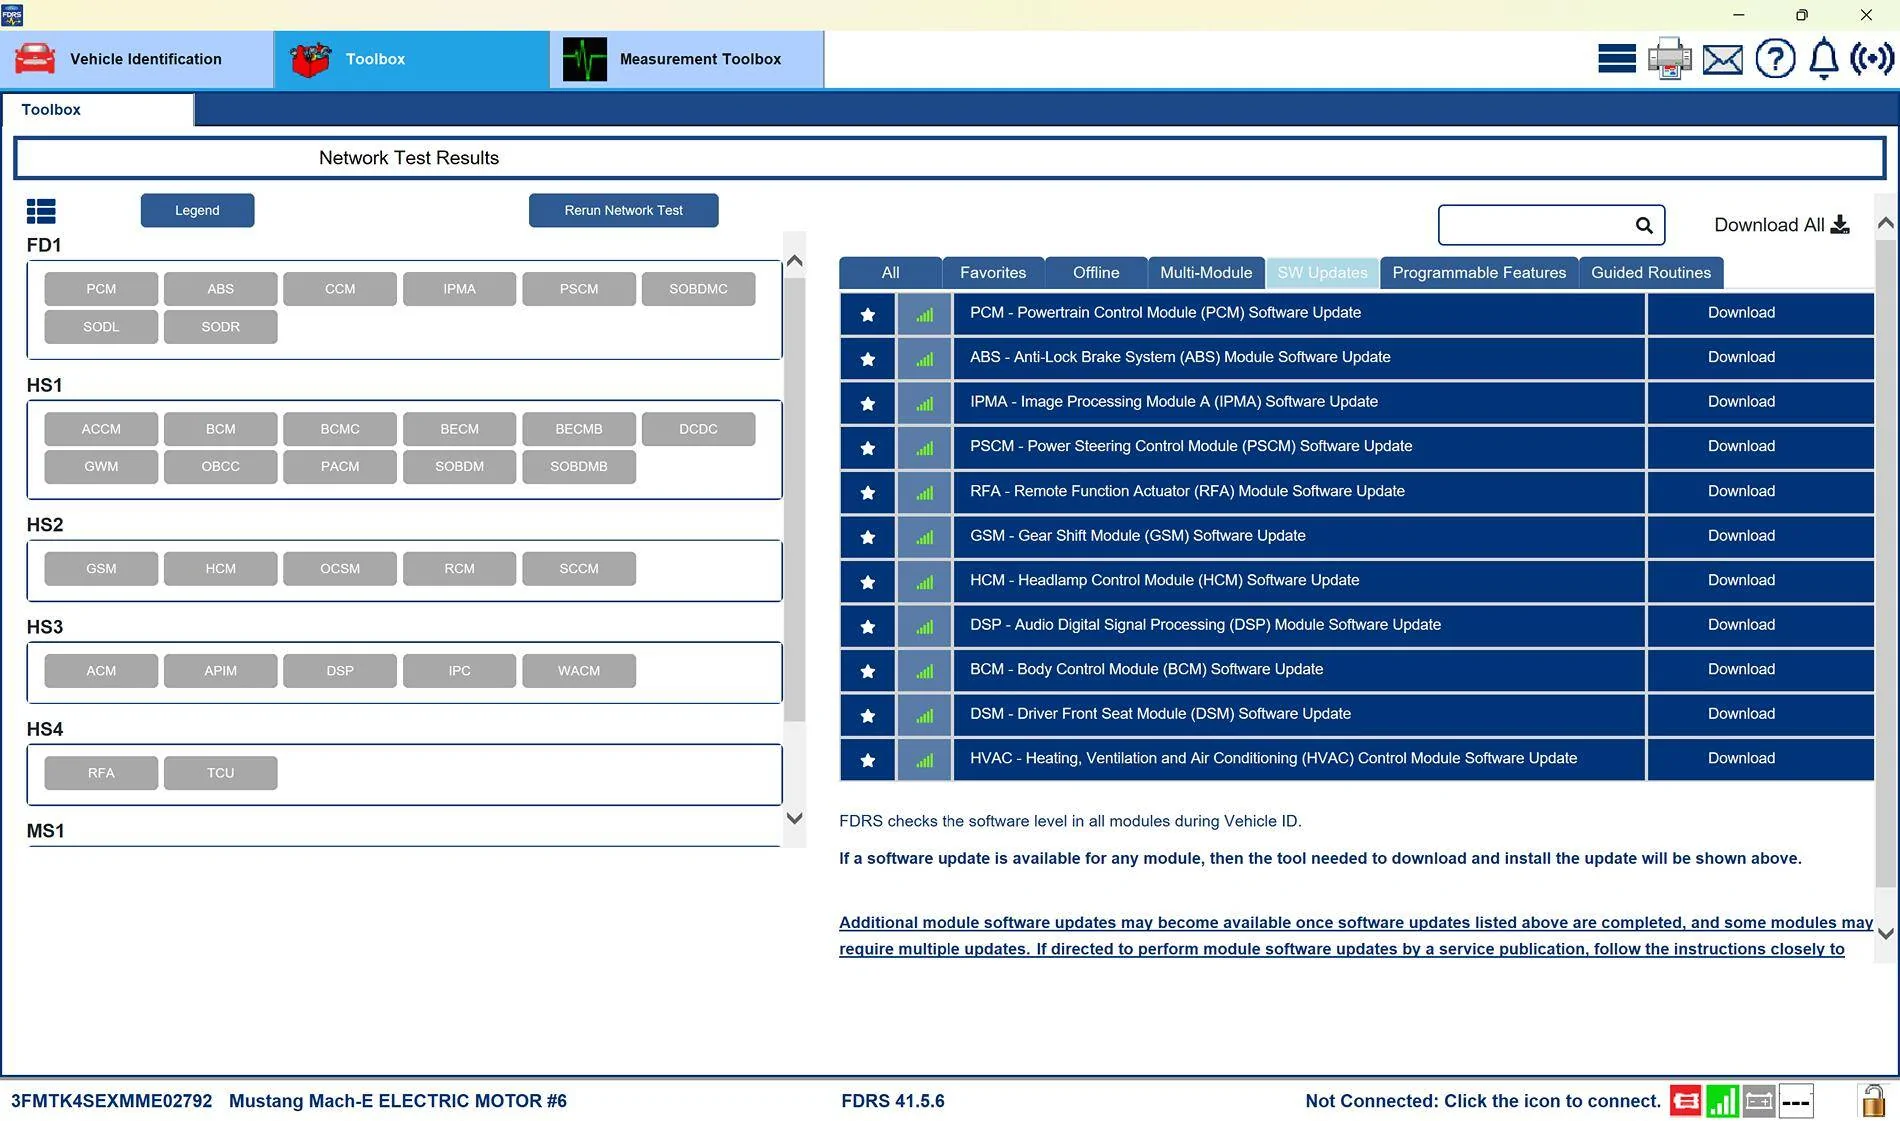Screen dimensions: 1900x1121
Task: Select the SOBDMC module button
Action: (x=698, y=289)
